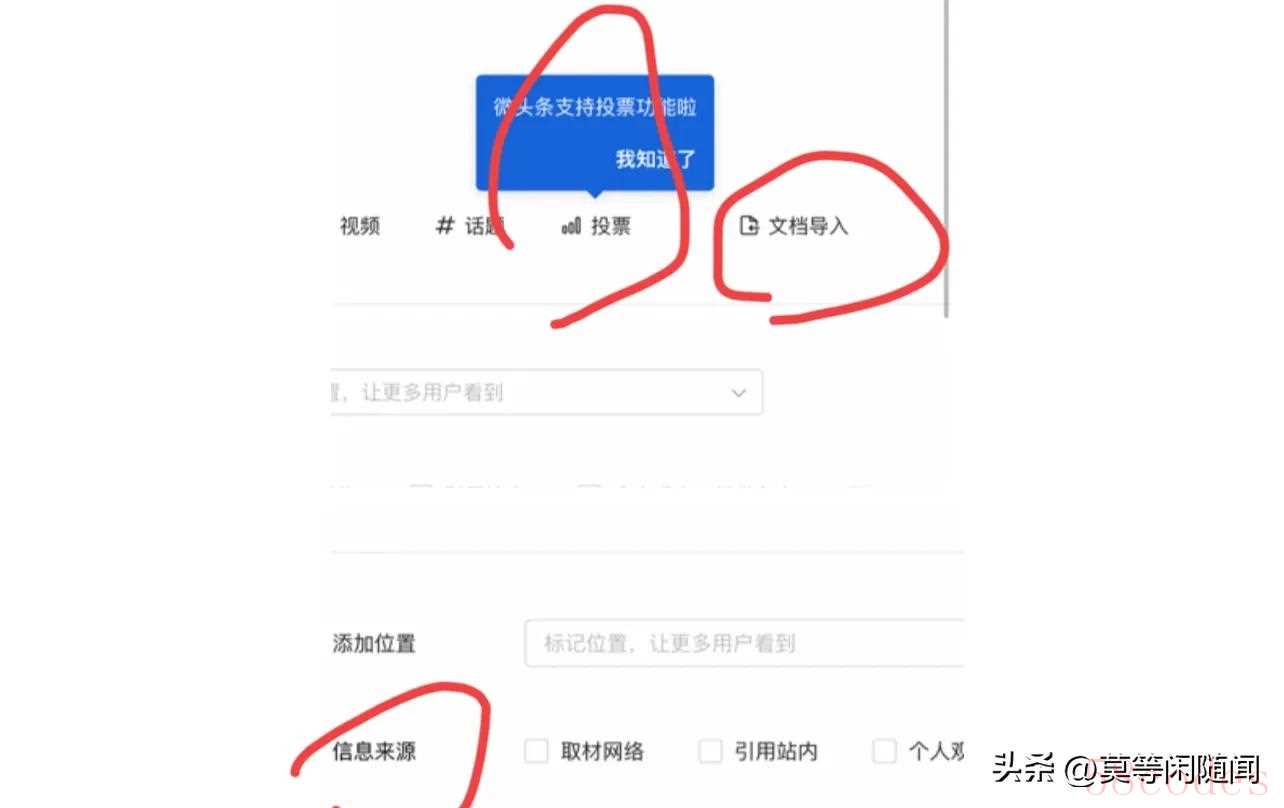Click the bar-chart icon for 投票

[571, 227]
